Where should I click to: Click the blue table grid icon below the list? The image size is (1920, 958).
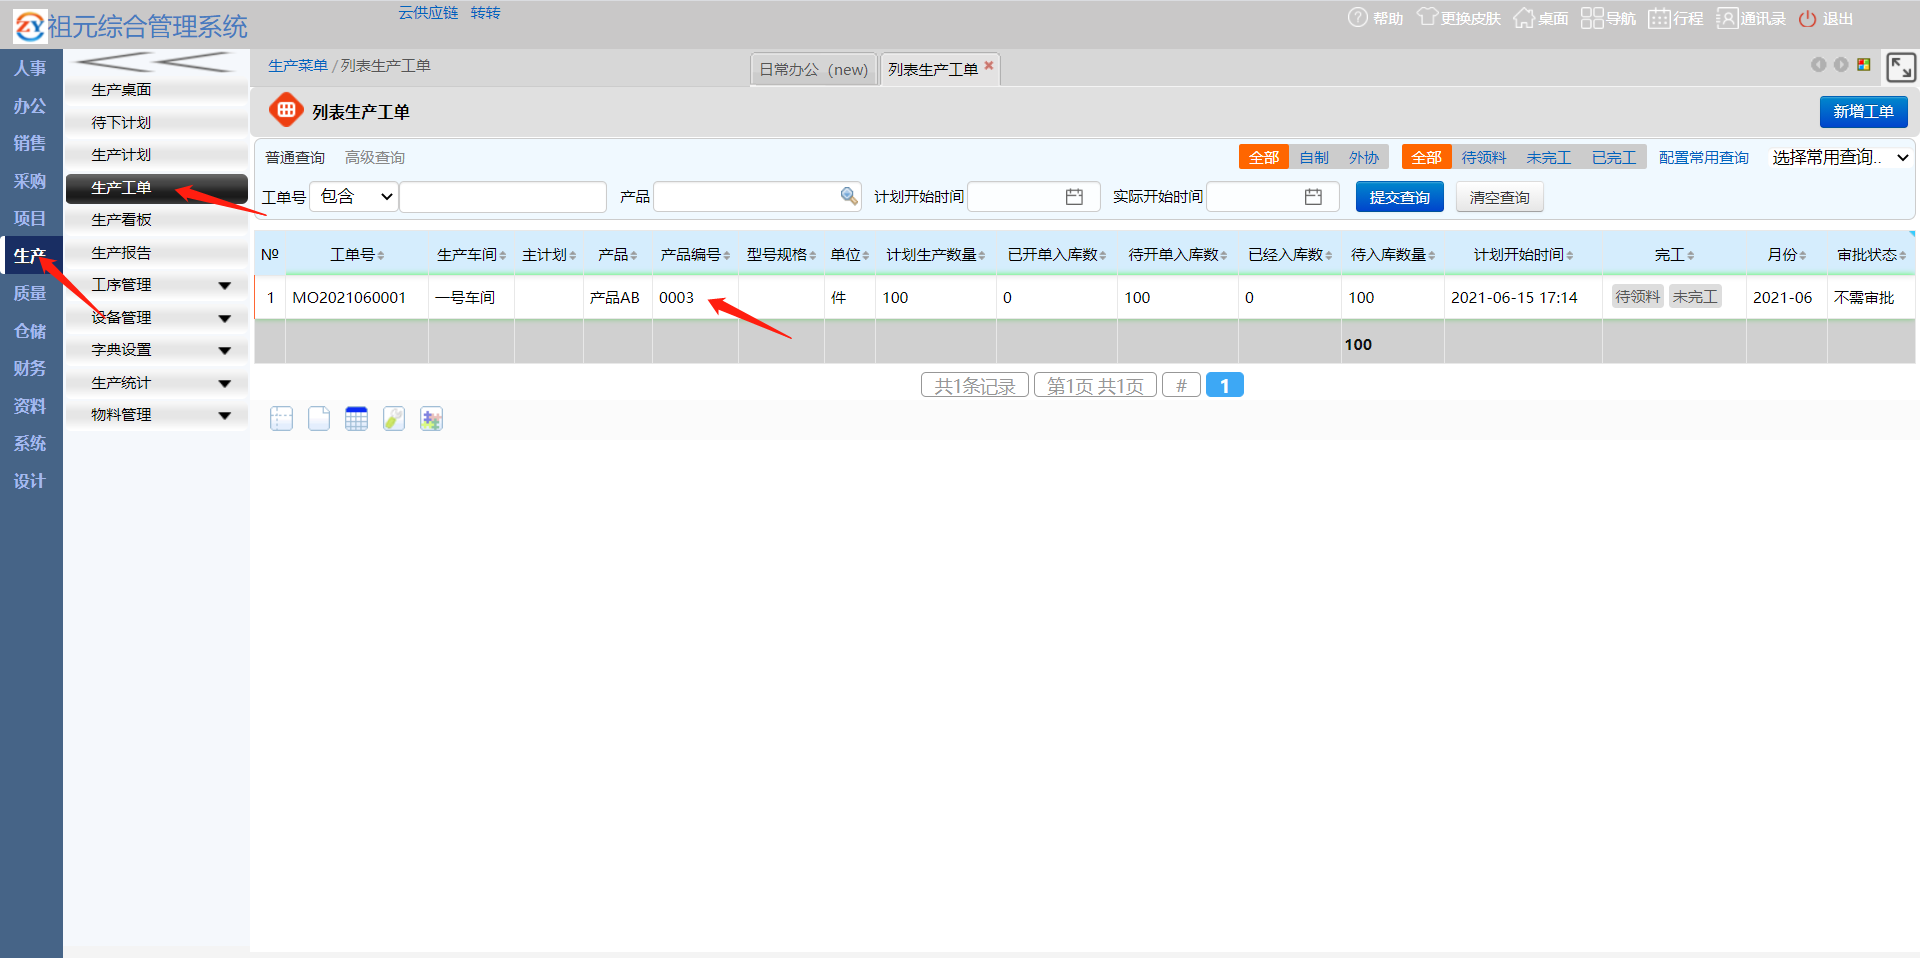pos(356,419)
